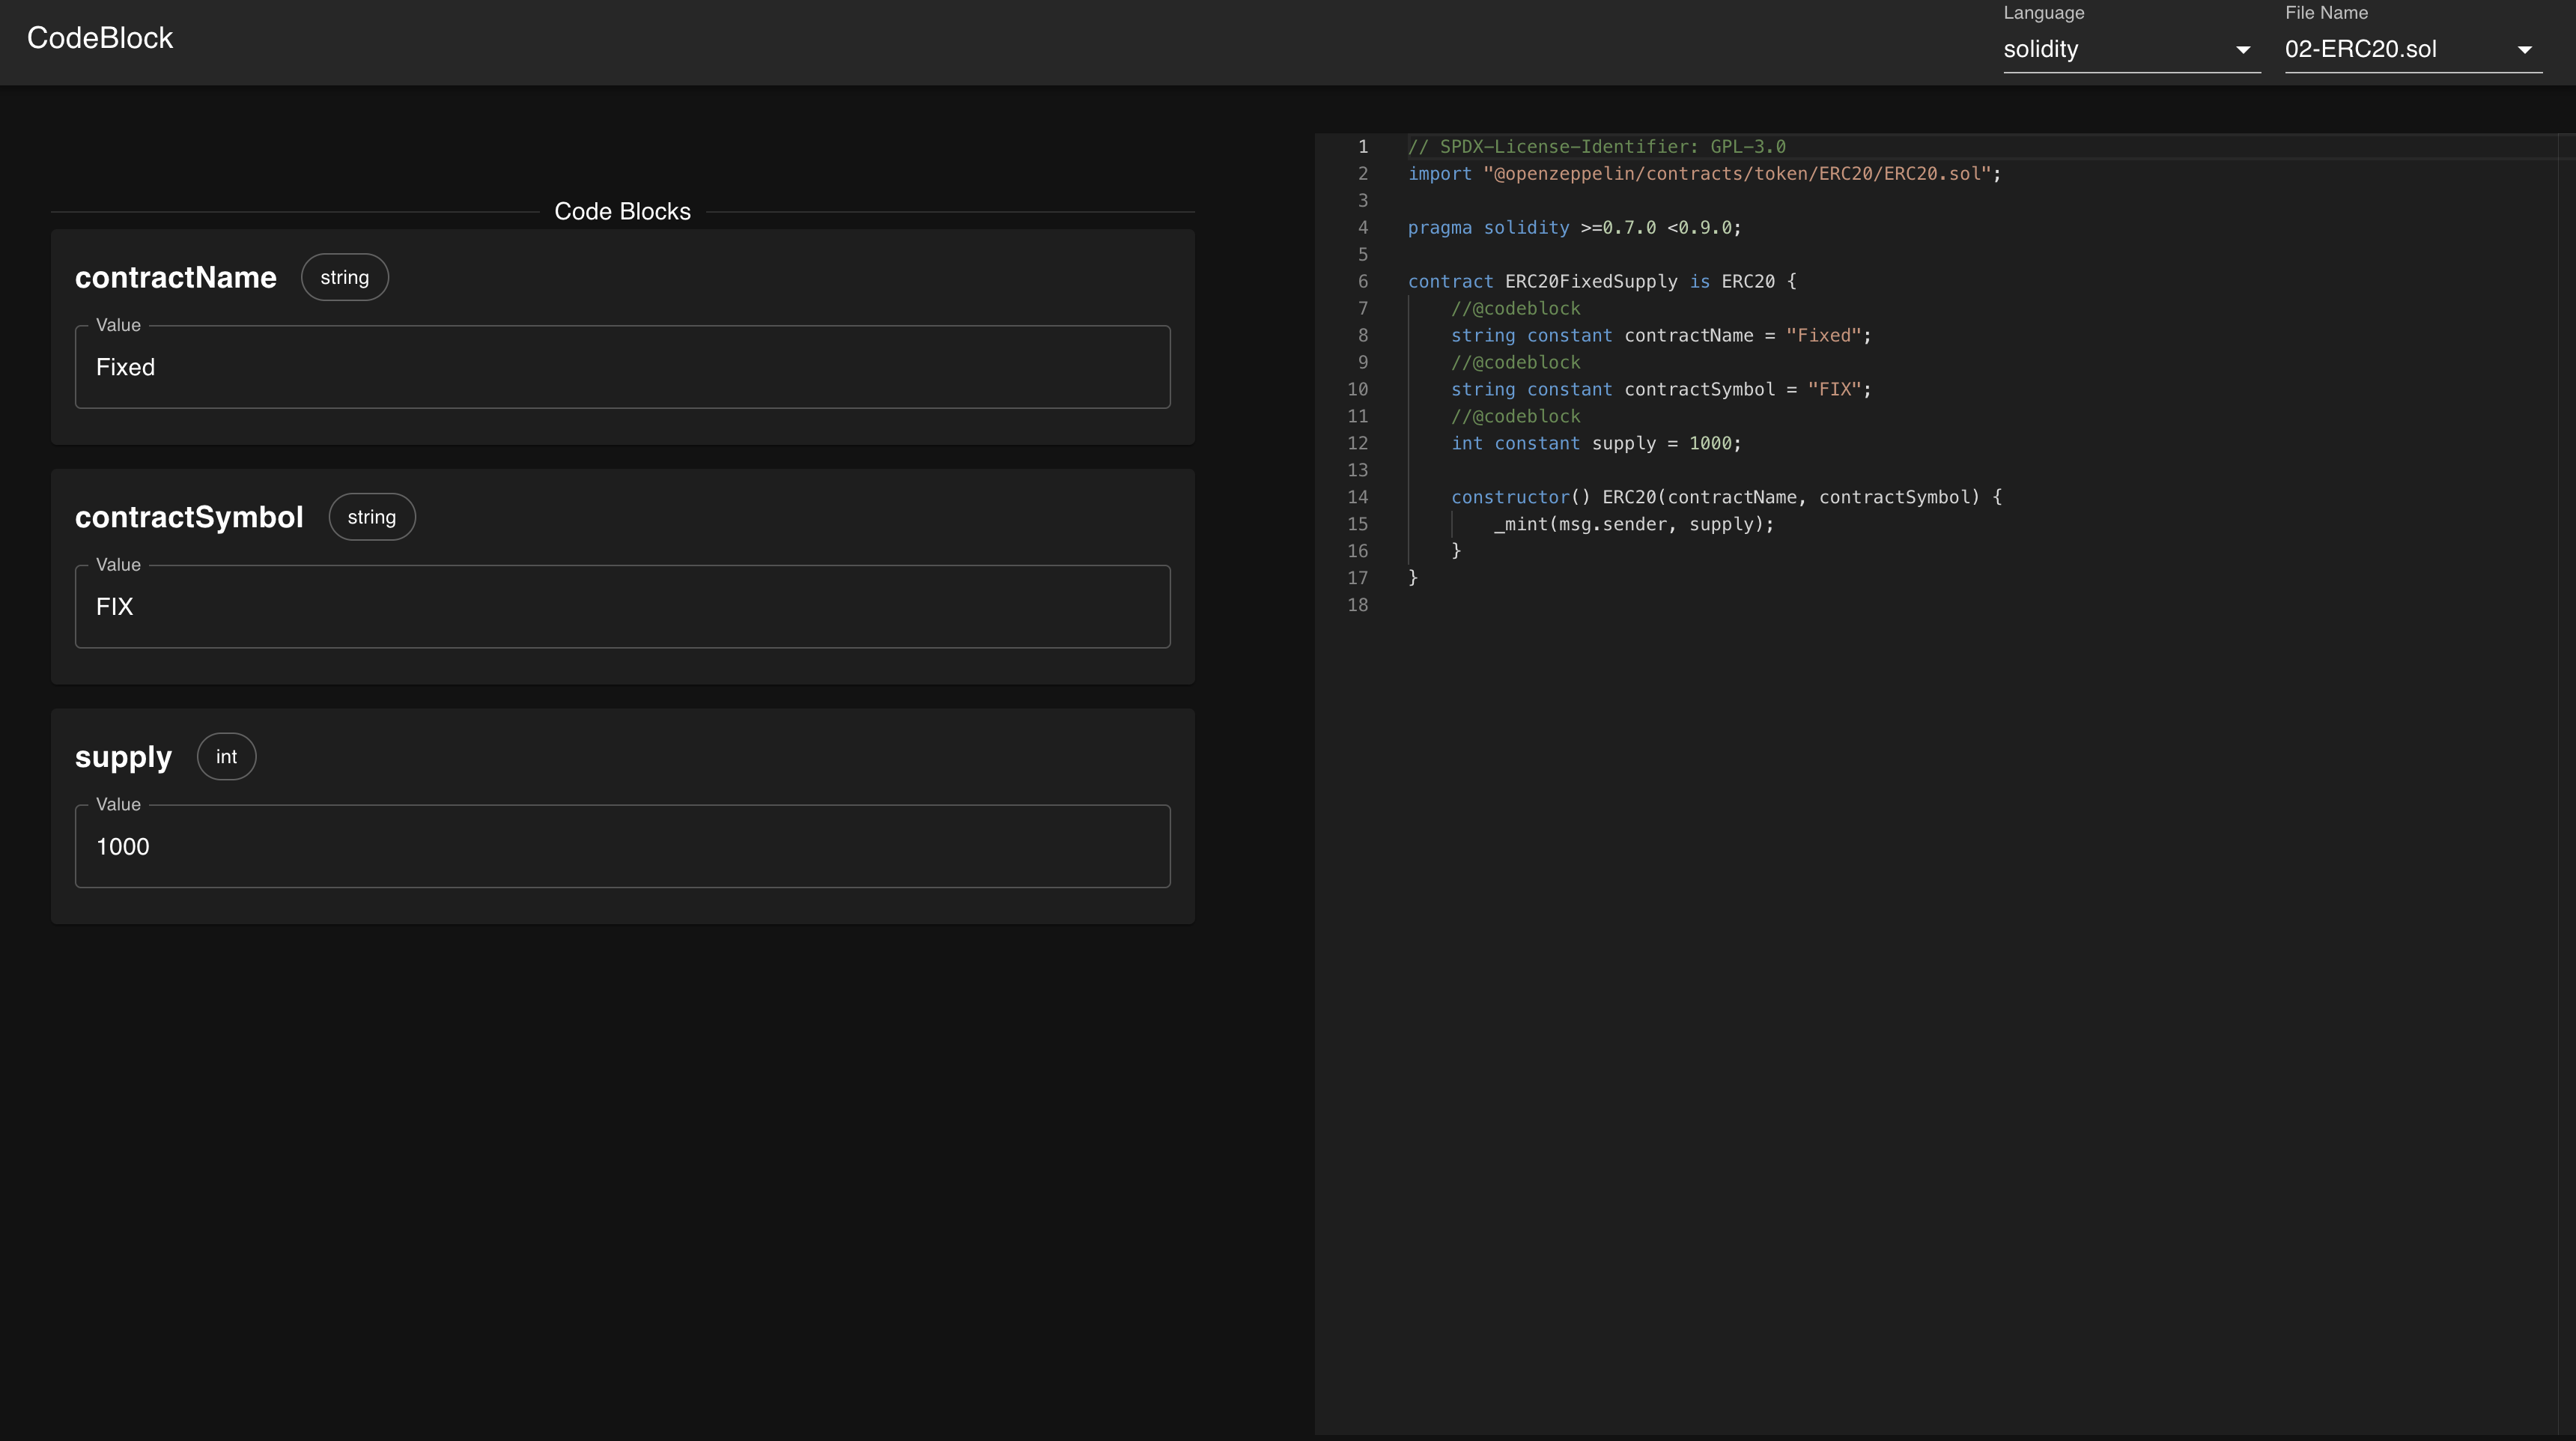The height and width of the screenshot is (1441, 2576).
Task: Click line number 18 in the editor gutter
Action: click(1357, 606)
